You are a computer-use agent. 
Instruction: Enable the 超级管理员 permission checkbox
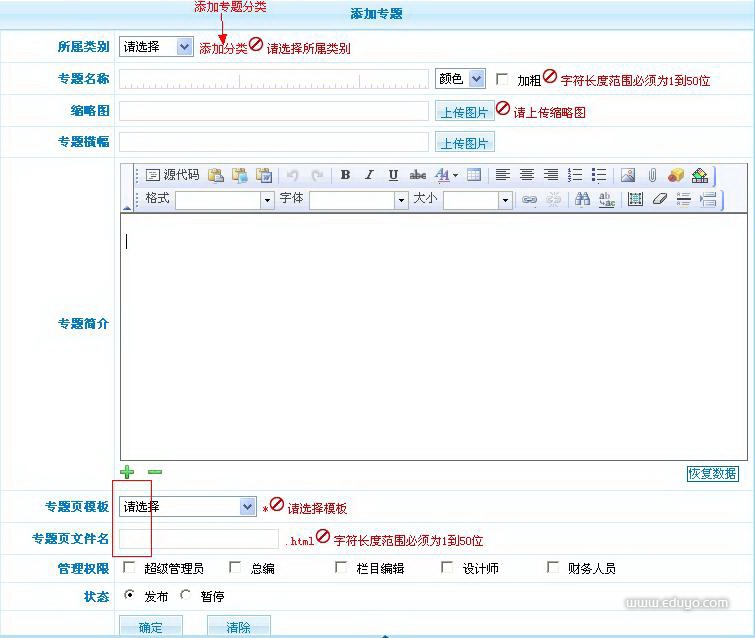pos(128,567)
